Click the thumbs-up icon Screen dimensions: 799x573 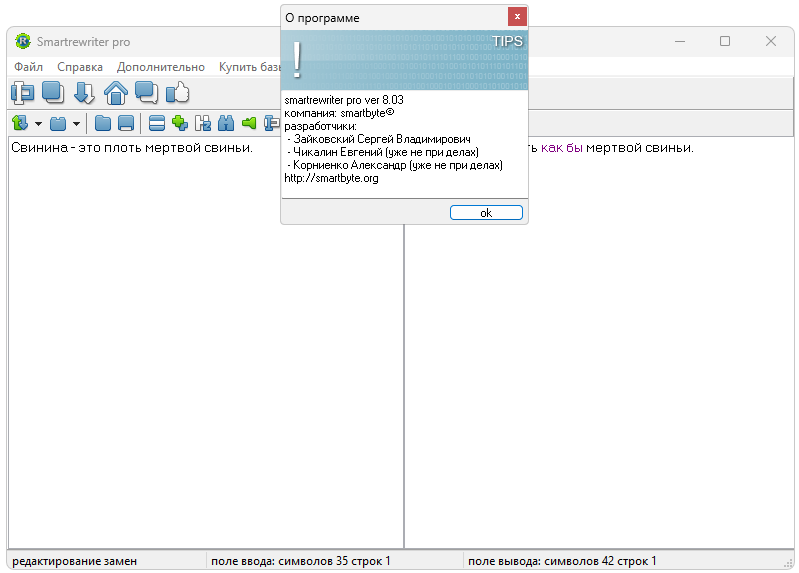(x=178, y=93)
